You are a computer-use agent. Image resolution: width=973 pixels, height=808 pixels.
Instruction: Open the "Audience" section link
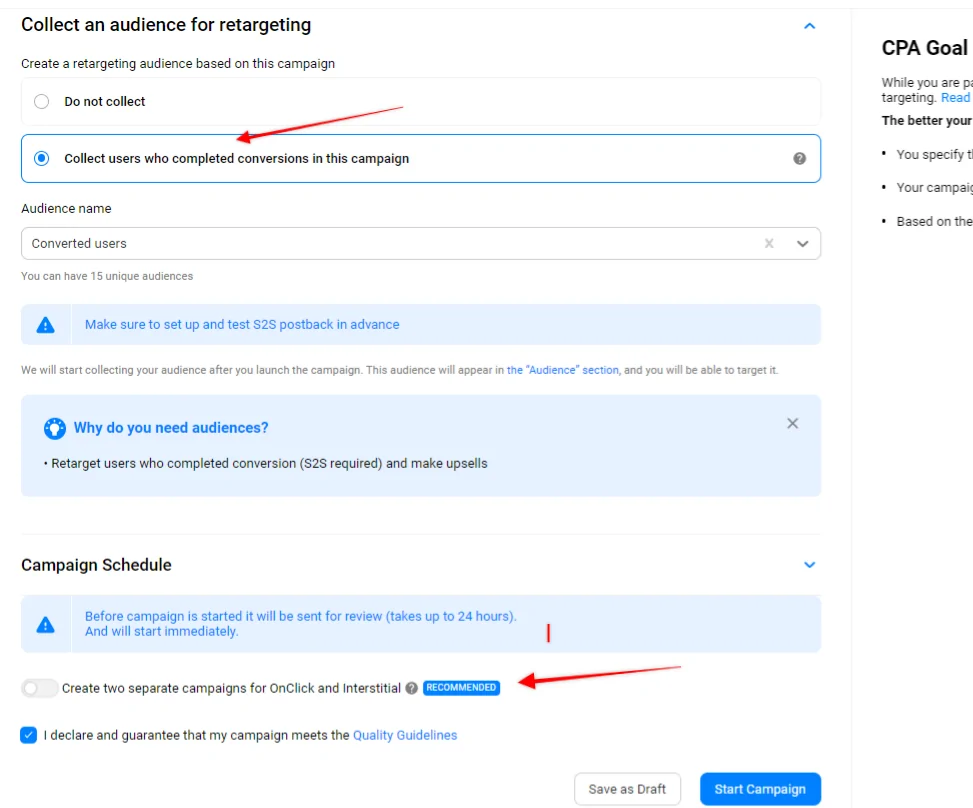pyautogui.click(x=563, y=370)
